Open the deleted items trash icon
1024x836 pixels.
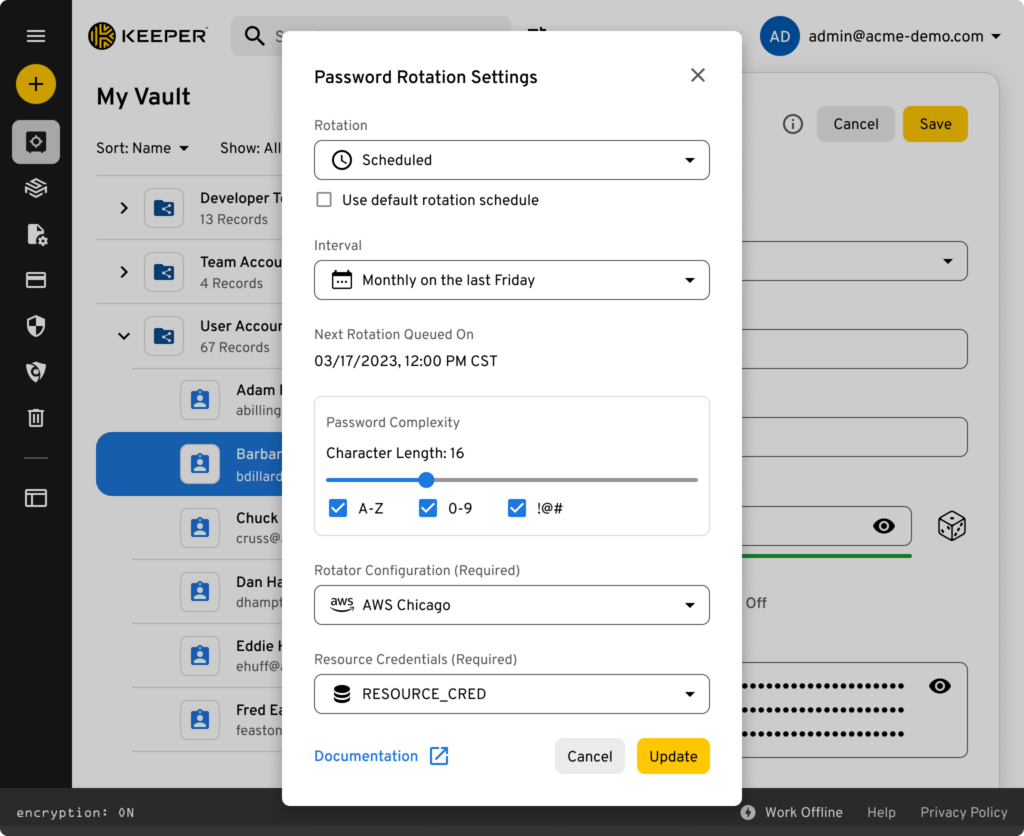tap(36, 418)
